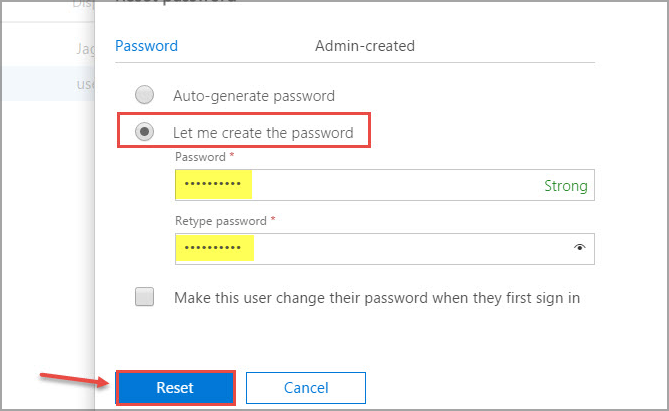Focus the Password input field
Image resolution: width=669 pixels, height=411 pixels.
(x=384, y=185)
